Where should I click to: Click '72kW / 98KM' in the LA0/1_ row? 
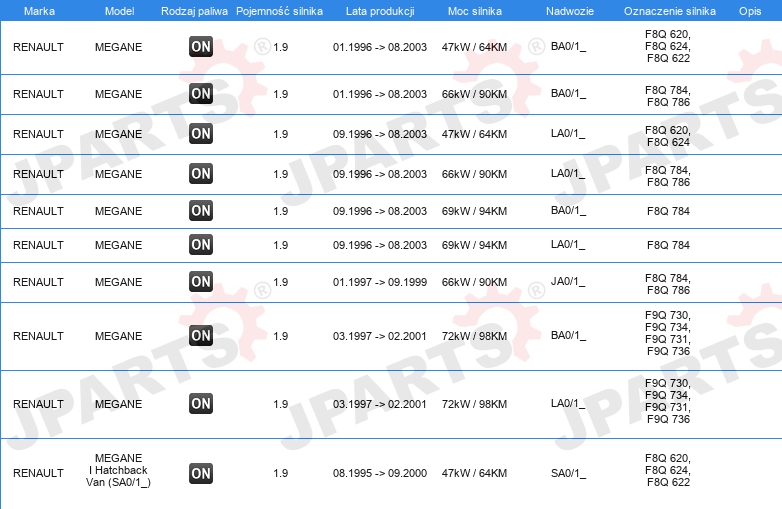[x=474, y=404]
